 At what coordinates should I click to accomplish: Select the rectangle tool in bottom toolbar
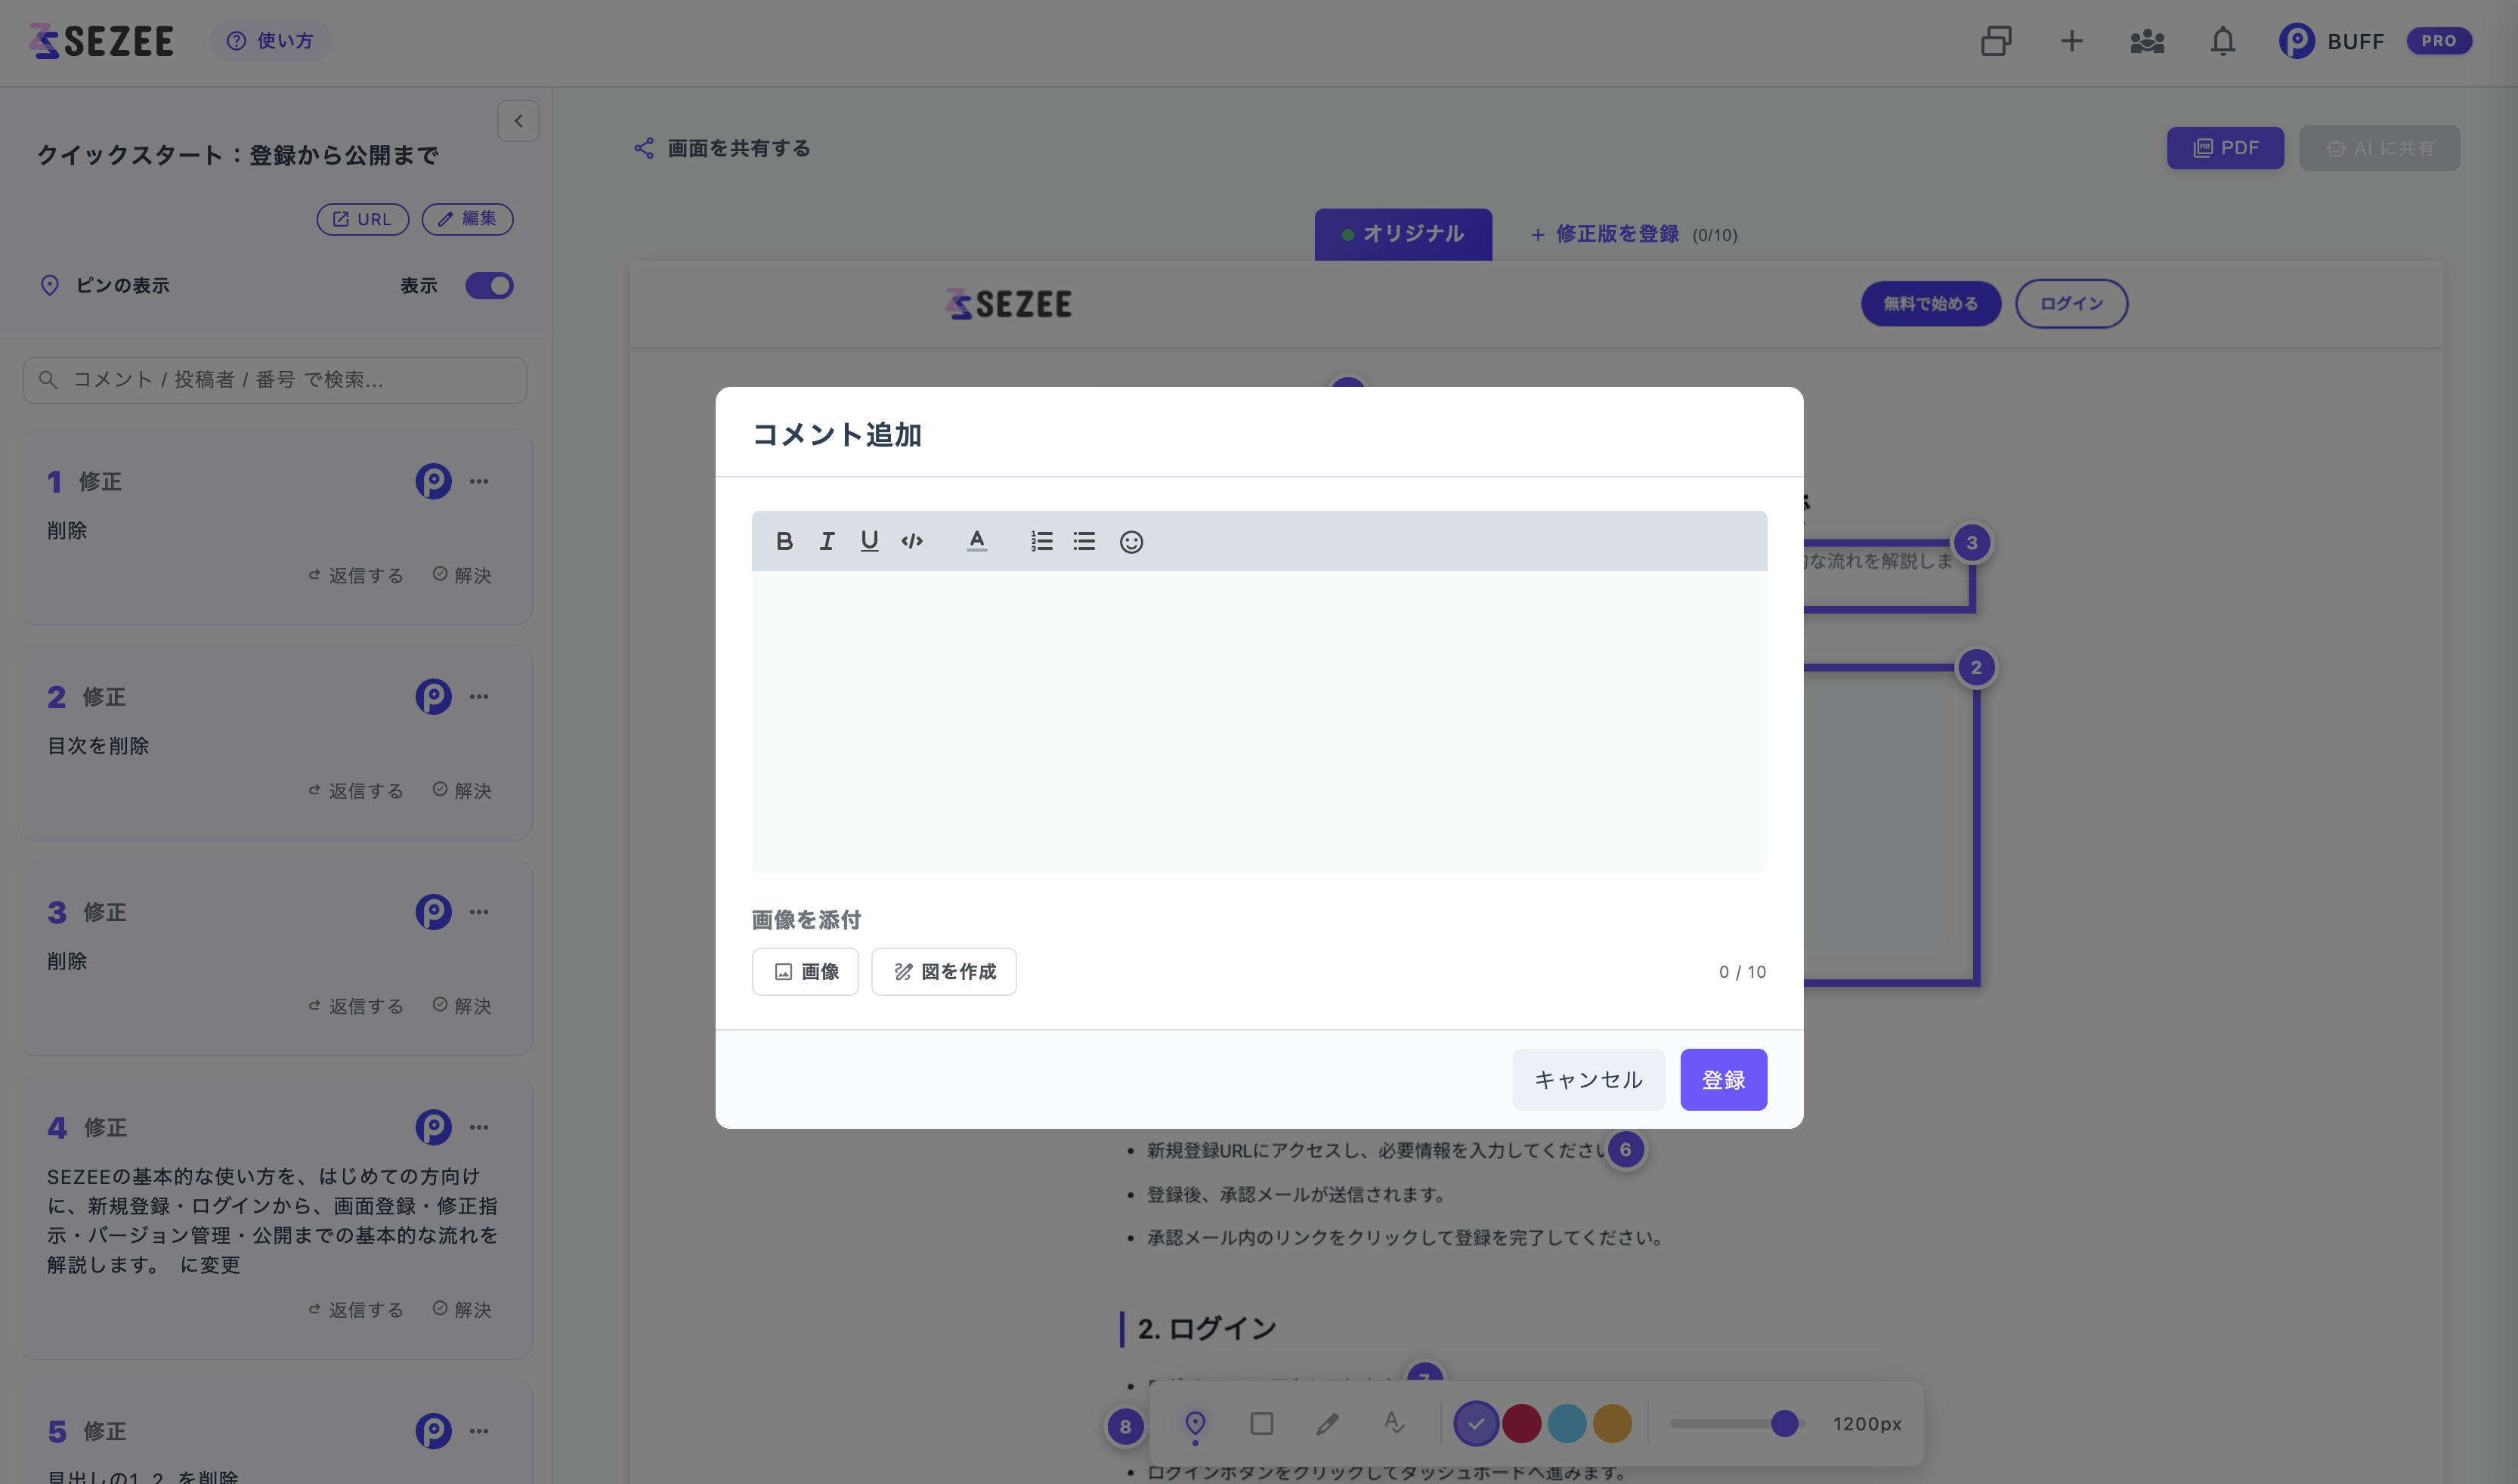[x=1262, y=1423]
